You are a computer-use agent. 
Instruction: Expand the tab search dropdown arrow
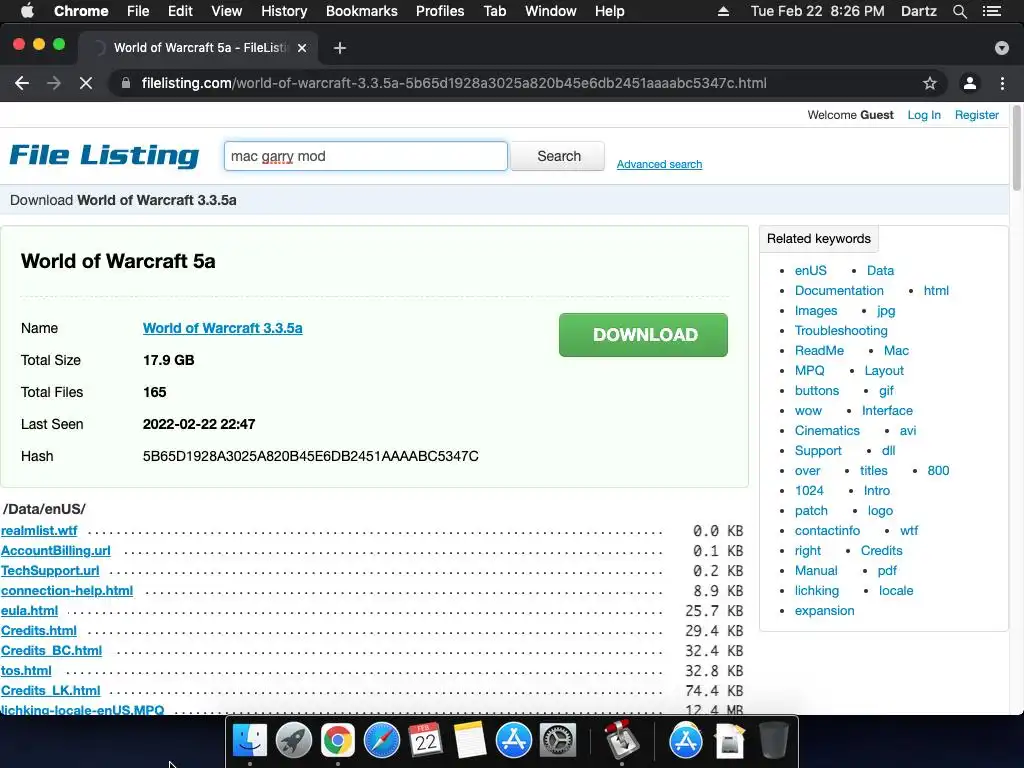pyautogui.click(x=1001, y=48)
